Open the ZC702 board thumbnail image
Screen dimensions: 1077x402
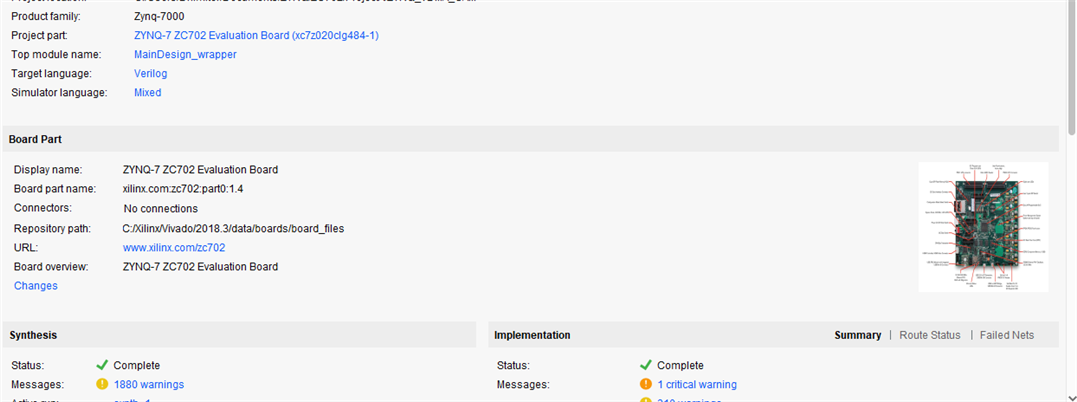(x=983, y=227)
